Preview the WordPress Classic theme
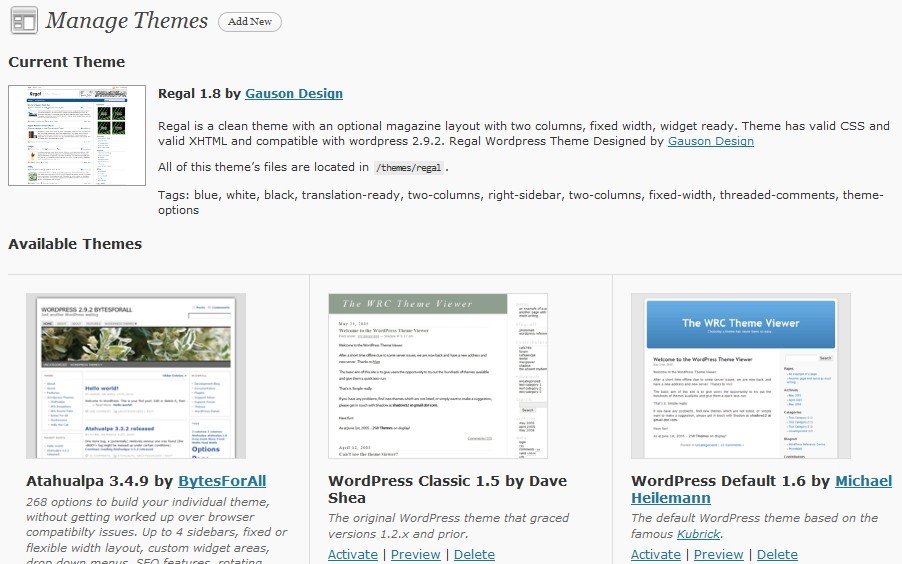 [x=416, y=554]
